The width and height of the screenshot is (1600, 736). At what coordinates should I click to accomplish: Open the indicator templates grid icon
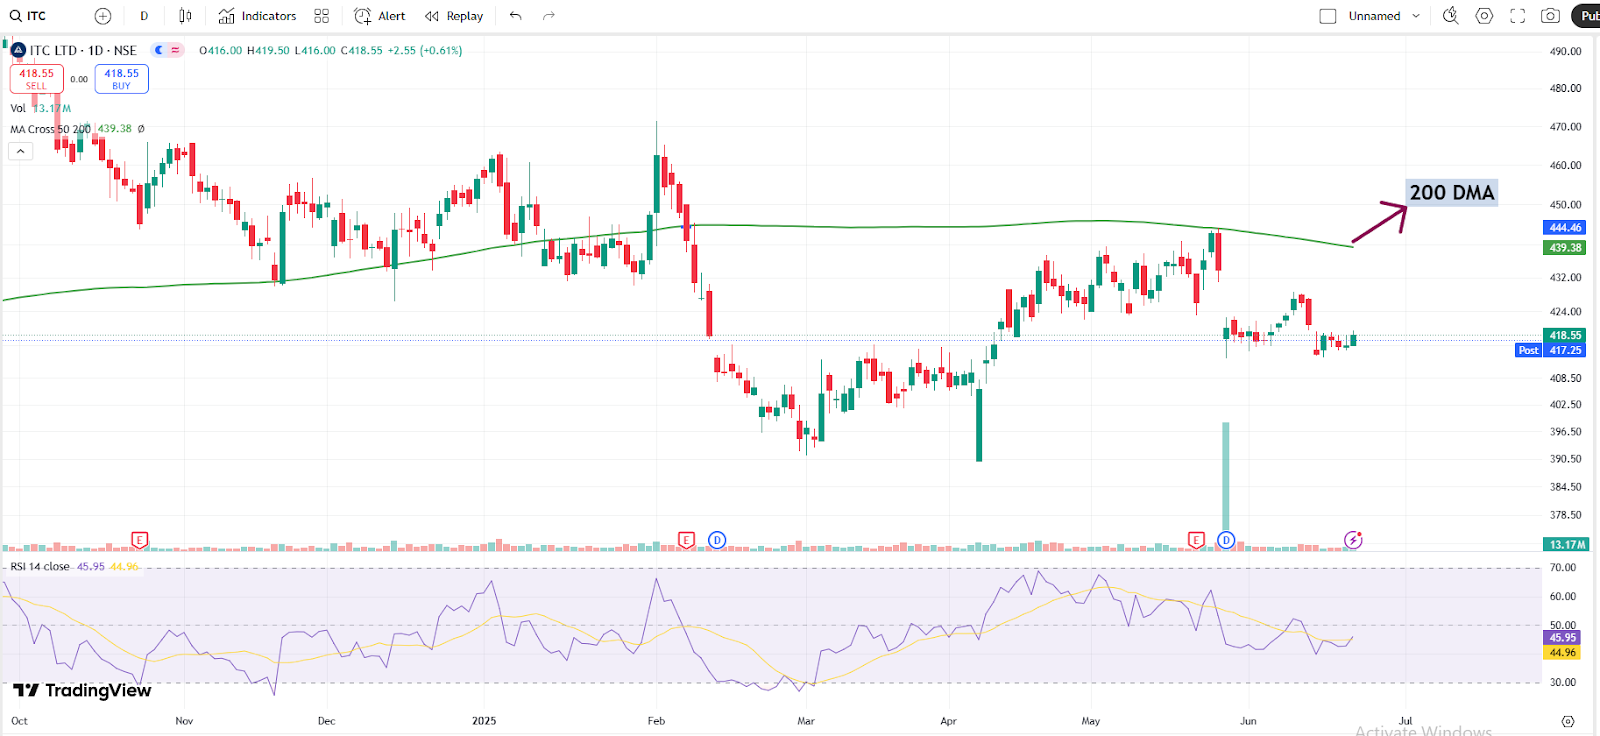pos(321,16)
